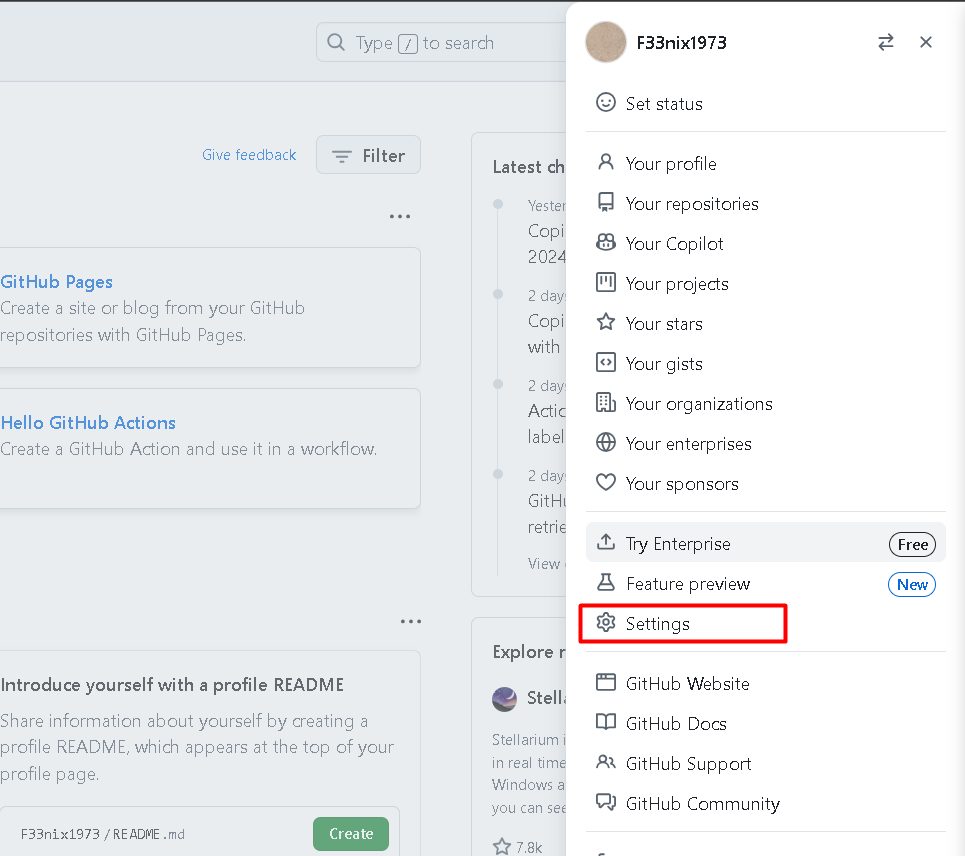
Task: Choose Try Enterprise menu entry
Action: pos(766,543)
